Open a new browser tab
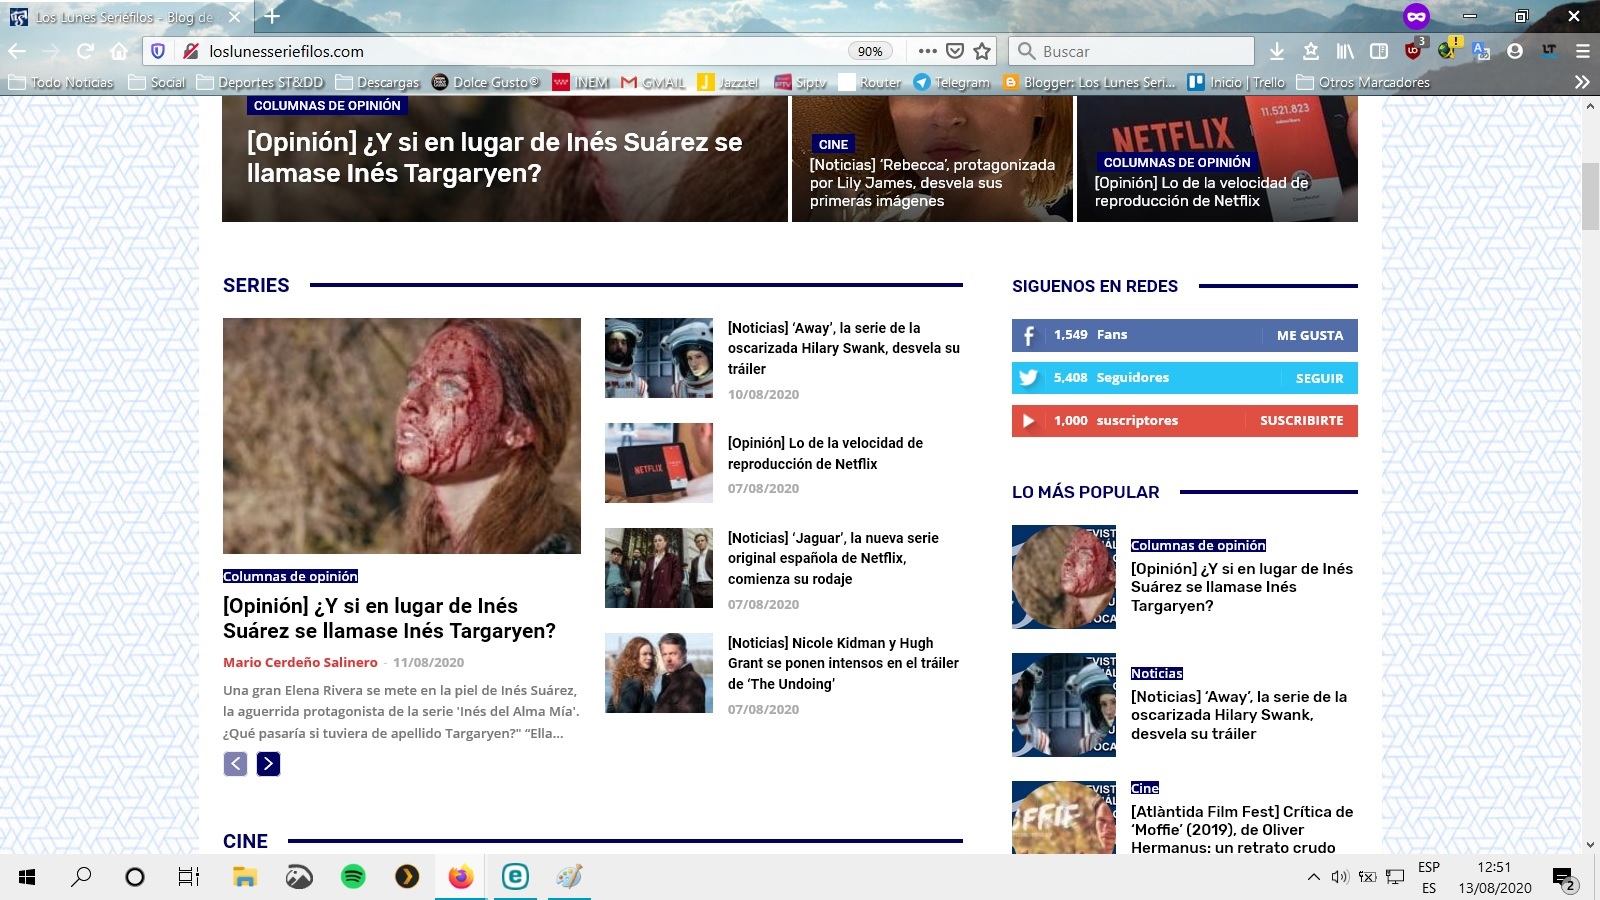 (x=272, y=16)
